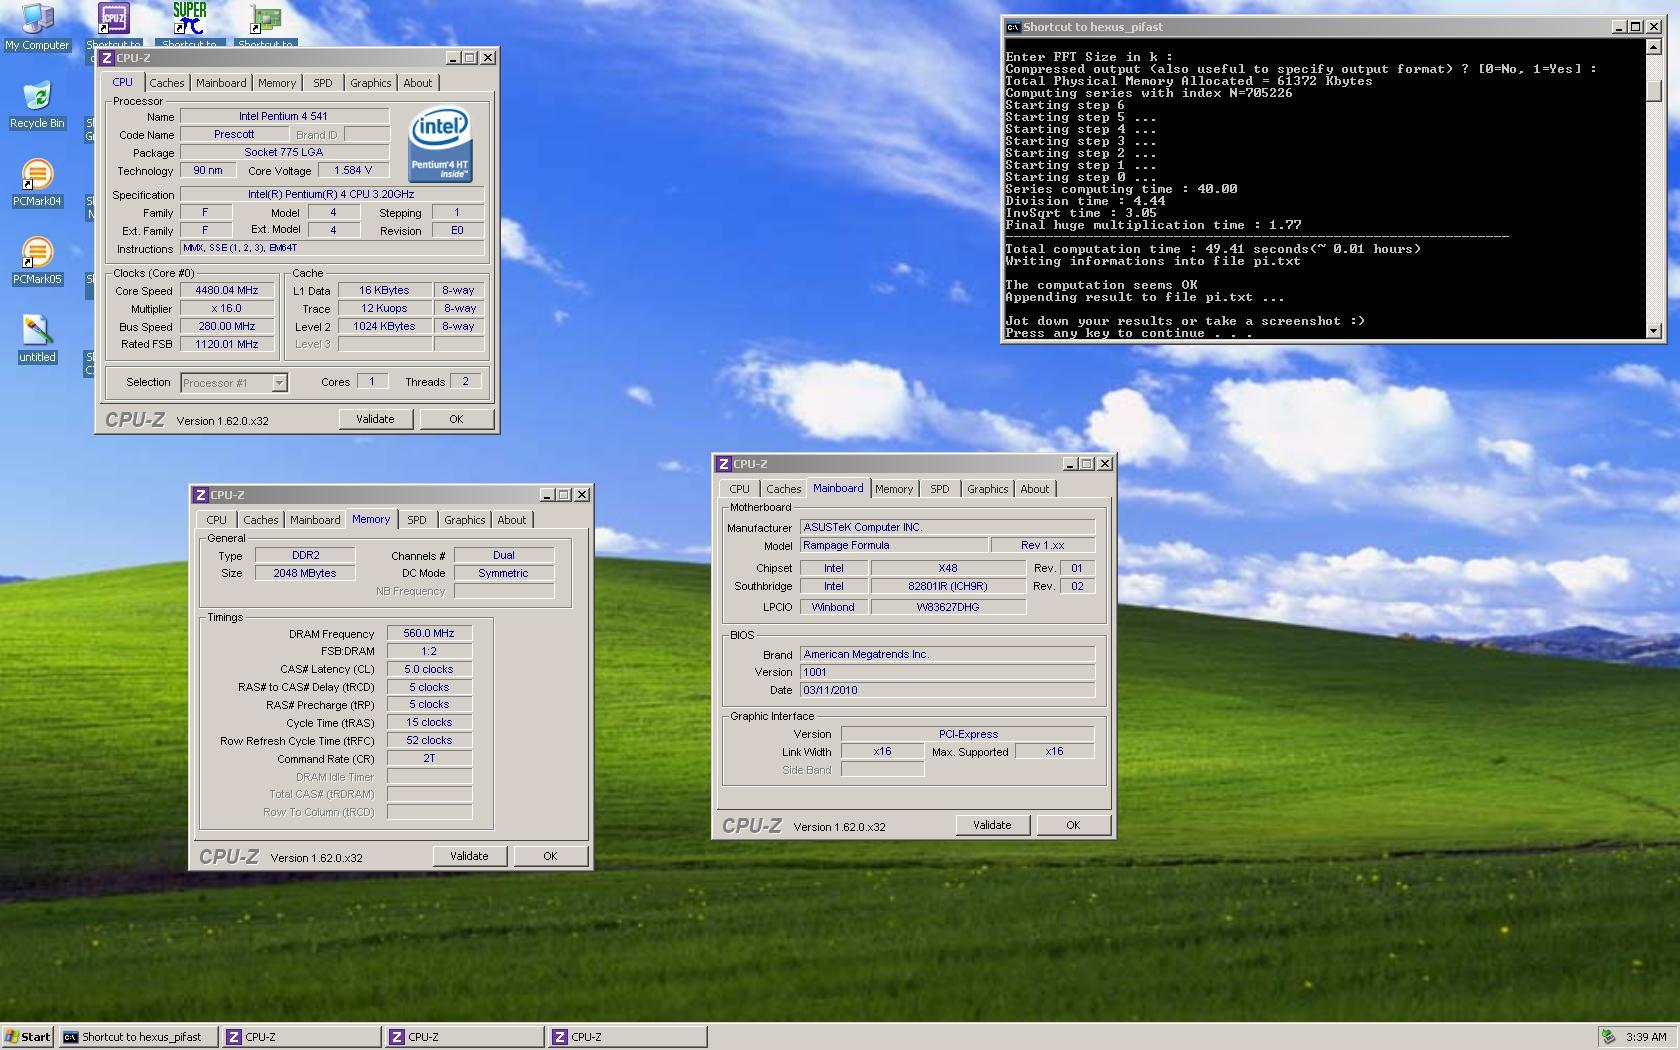Click OK in the Mainboard window
Image resolution: width=1680 pixels, height=1050 pixels.
pos(1073,825)
